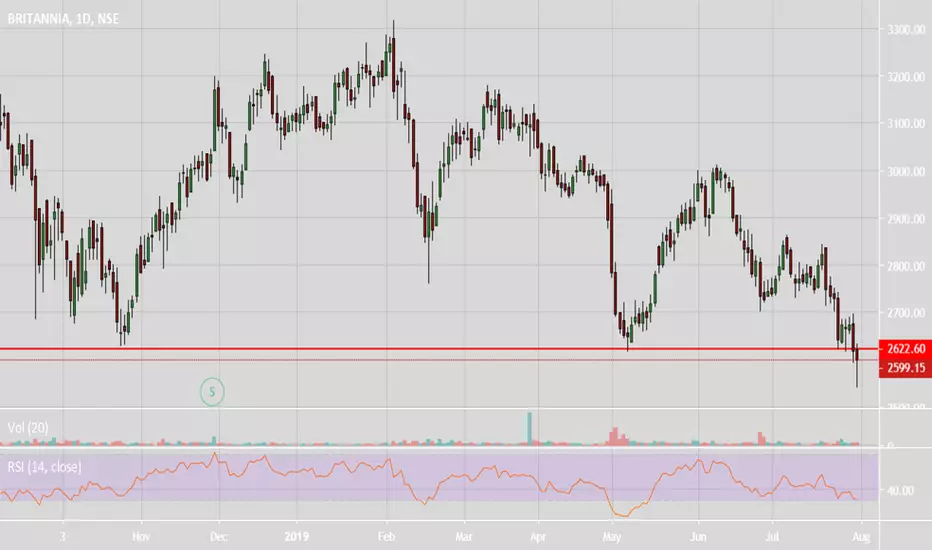Click the 2622.60 red price label
Viewport: 932px width, 550px height.
tap(905, 349)
